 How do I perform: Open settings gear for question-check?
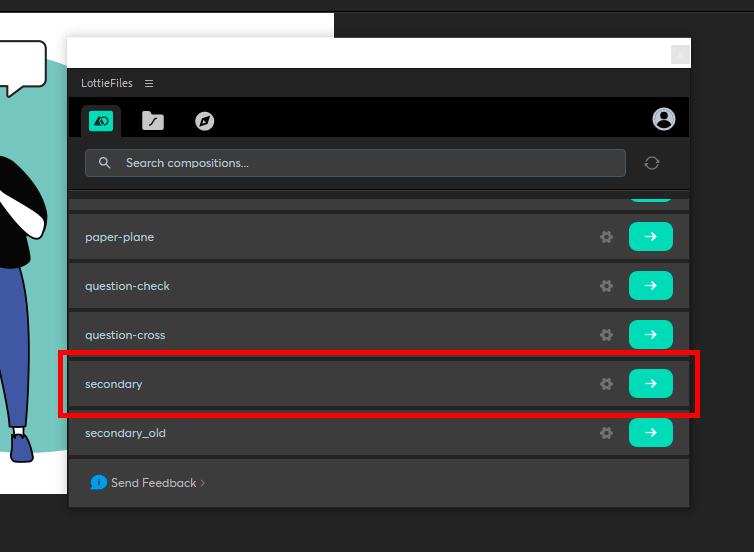click(606, 286)
